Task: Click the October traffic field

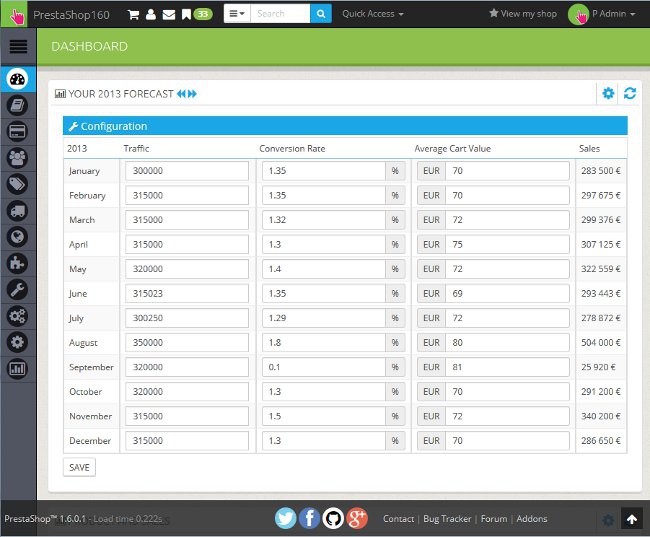Action: 187,392
